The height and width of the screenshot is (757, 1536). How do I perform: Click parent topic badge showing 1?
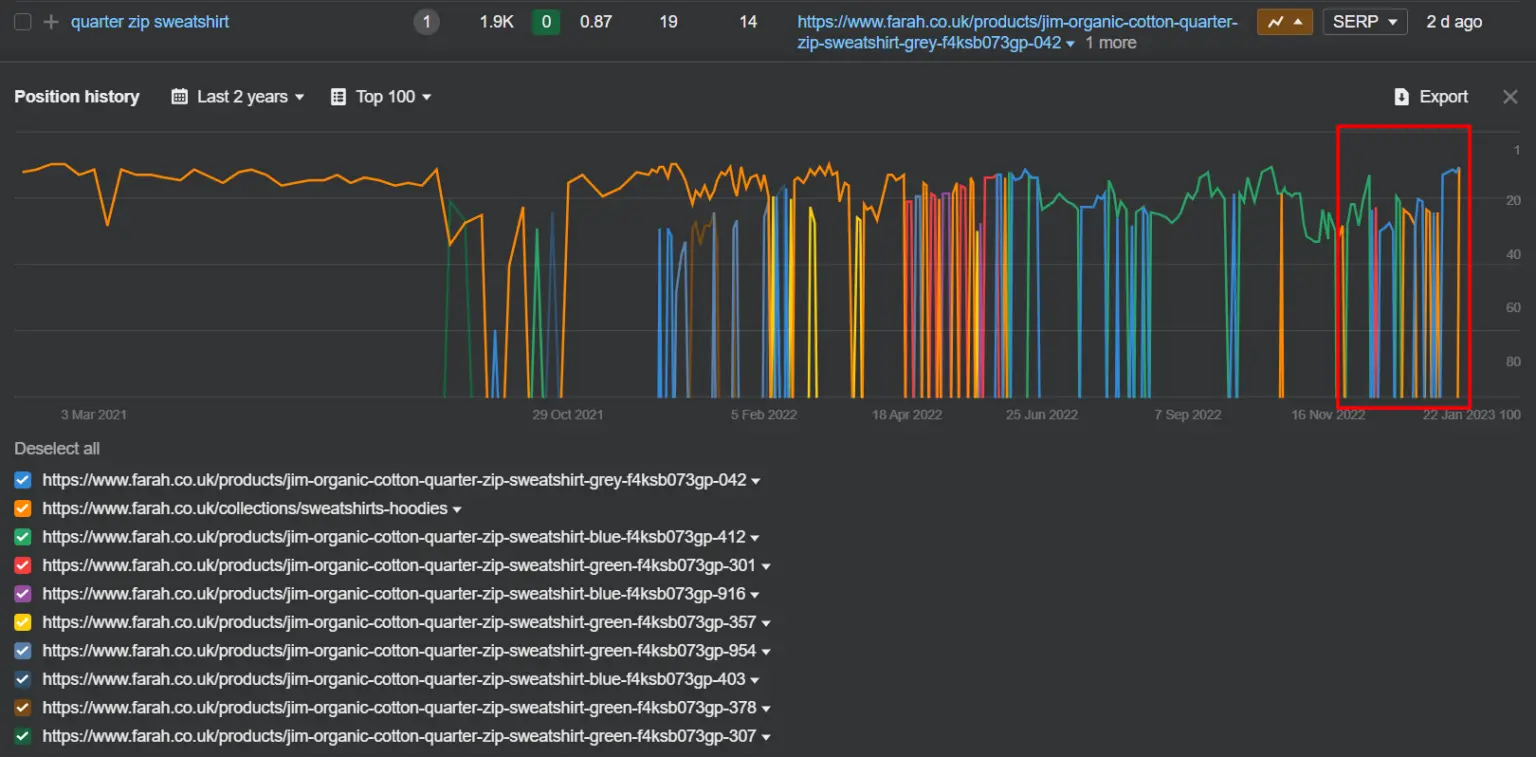(x=426, y=22)
